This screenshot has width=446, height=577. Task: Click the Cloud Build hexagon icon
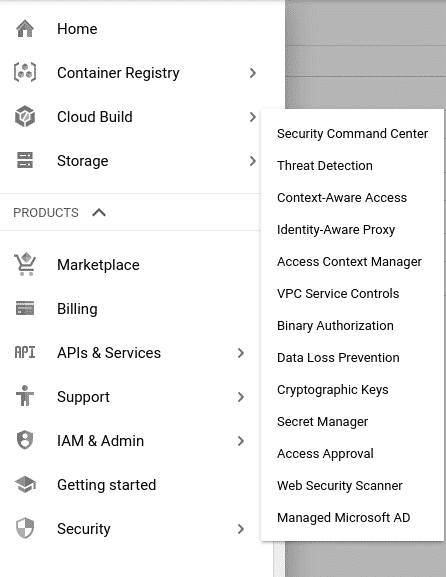click(25, 116)
